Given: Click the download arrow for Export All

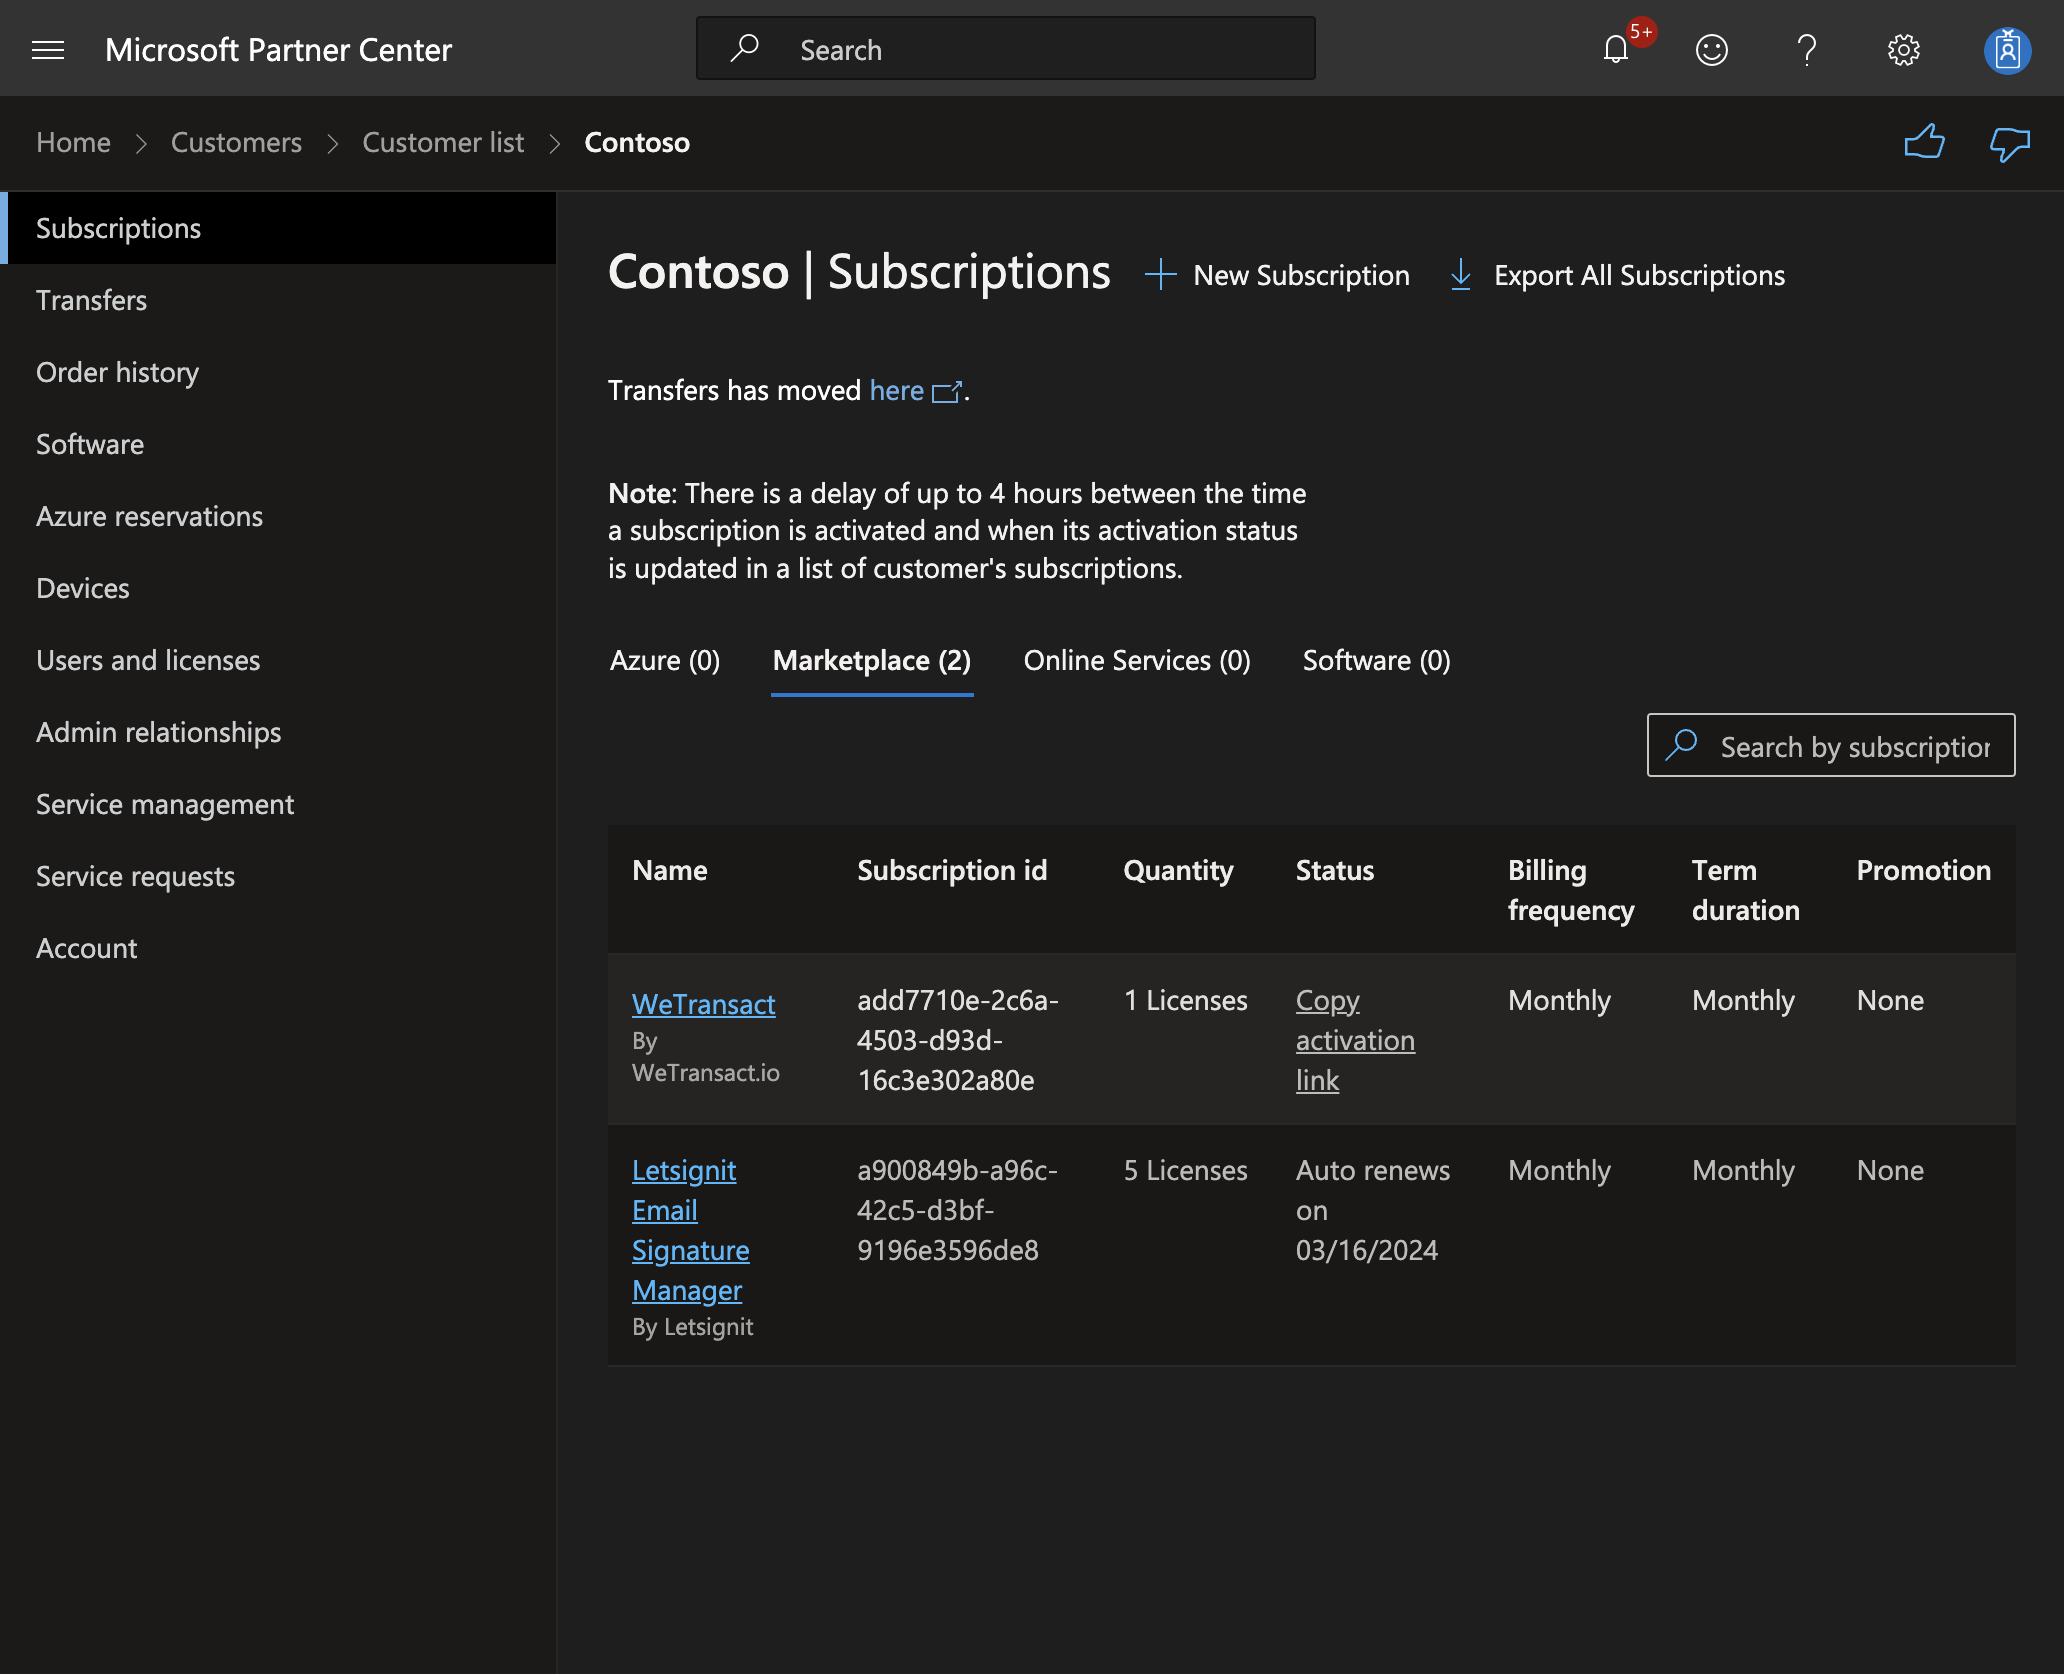Looking at the screenshot, I should click(1460, 274).
